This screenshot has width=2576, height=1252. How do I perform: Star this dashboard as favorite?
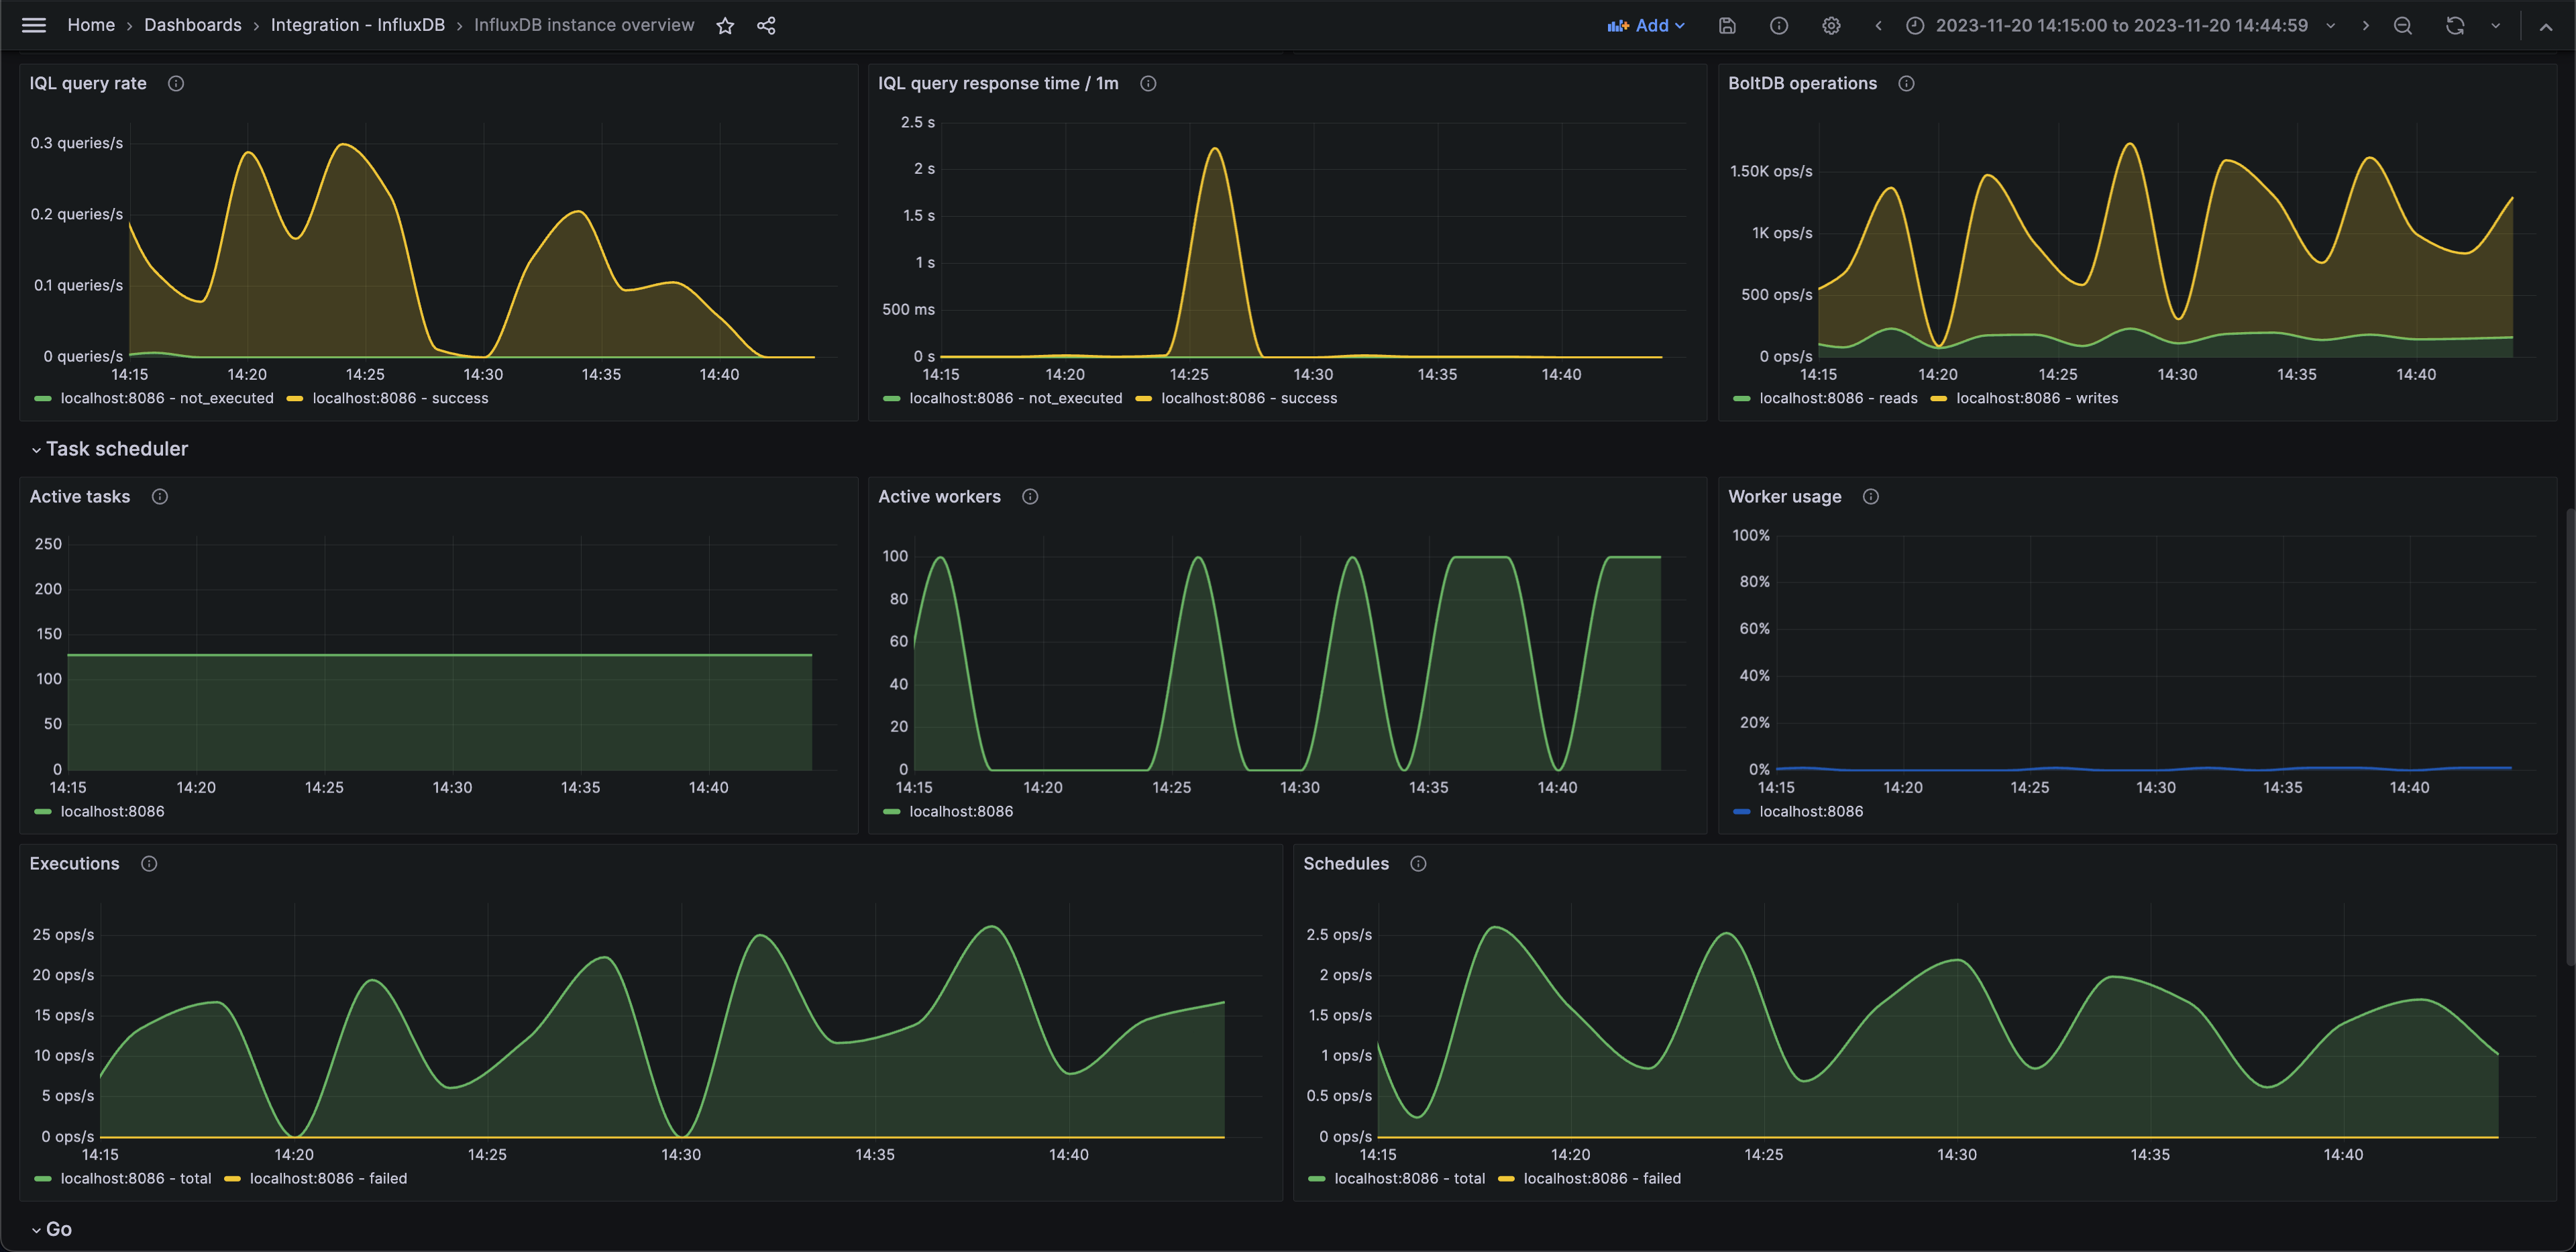coord(725,26)
